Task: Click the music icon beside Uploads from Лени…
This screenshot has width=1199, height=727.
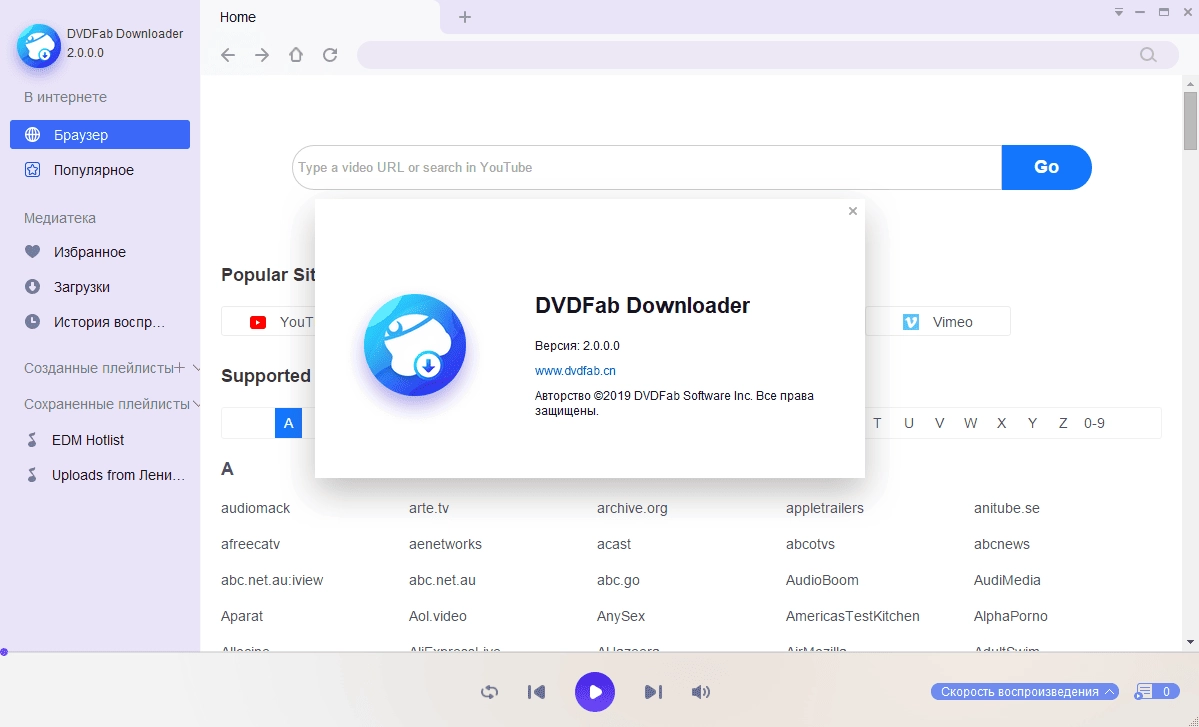Action: click(32, 475)
